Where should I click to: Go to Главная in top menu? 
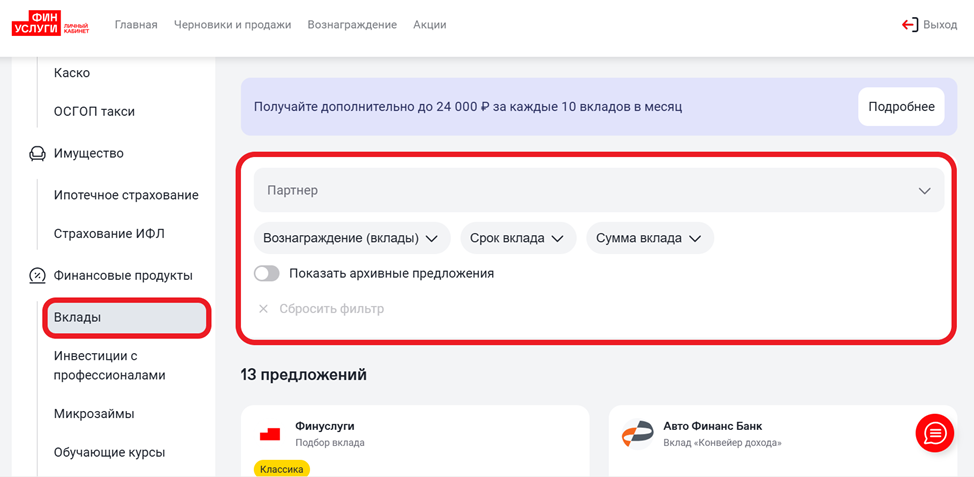pyautogui.click(x=136, y=25)
